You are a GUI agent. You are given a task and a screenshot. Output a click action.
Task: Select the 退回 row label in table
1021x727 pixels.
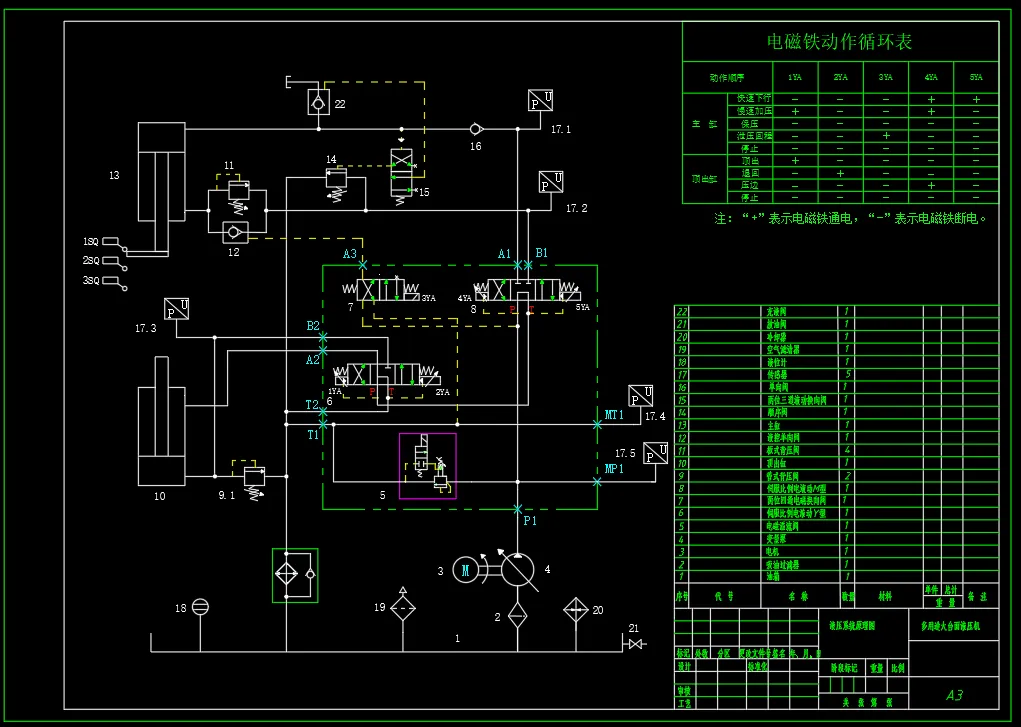pos(750,173)
